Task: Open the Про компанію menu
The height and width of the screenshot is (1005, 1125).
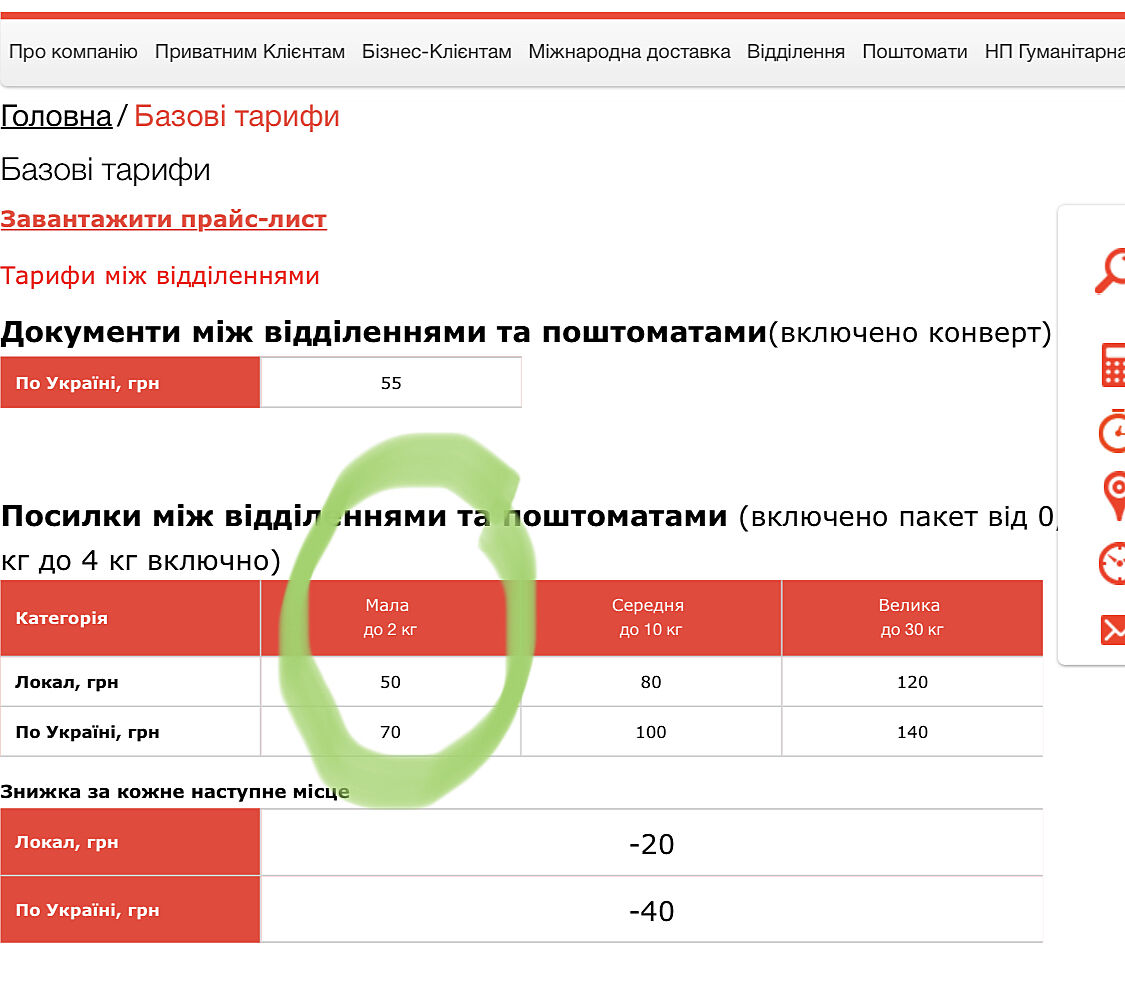Action: (x=73, y=52)
